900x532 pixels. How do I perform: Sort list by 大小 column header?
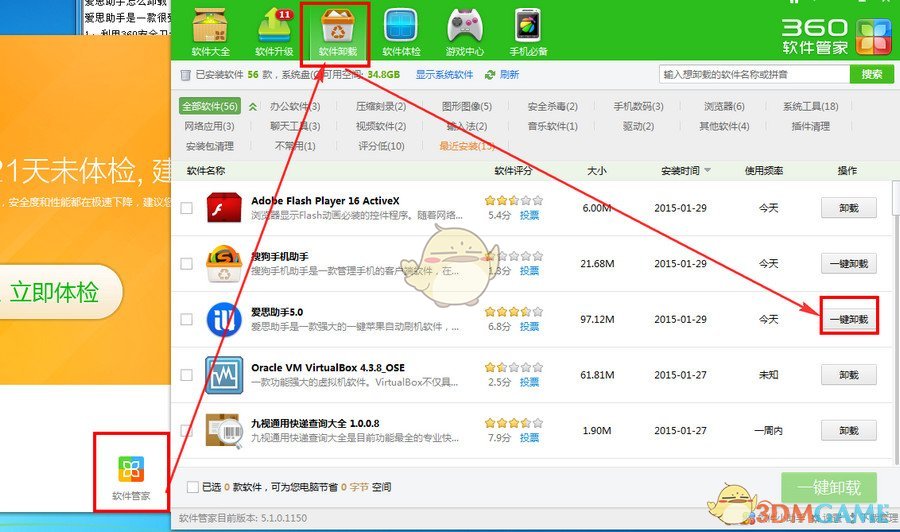click(596, 170)
